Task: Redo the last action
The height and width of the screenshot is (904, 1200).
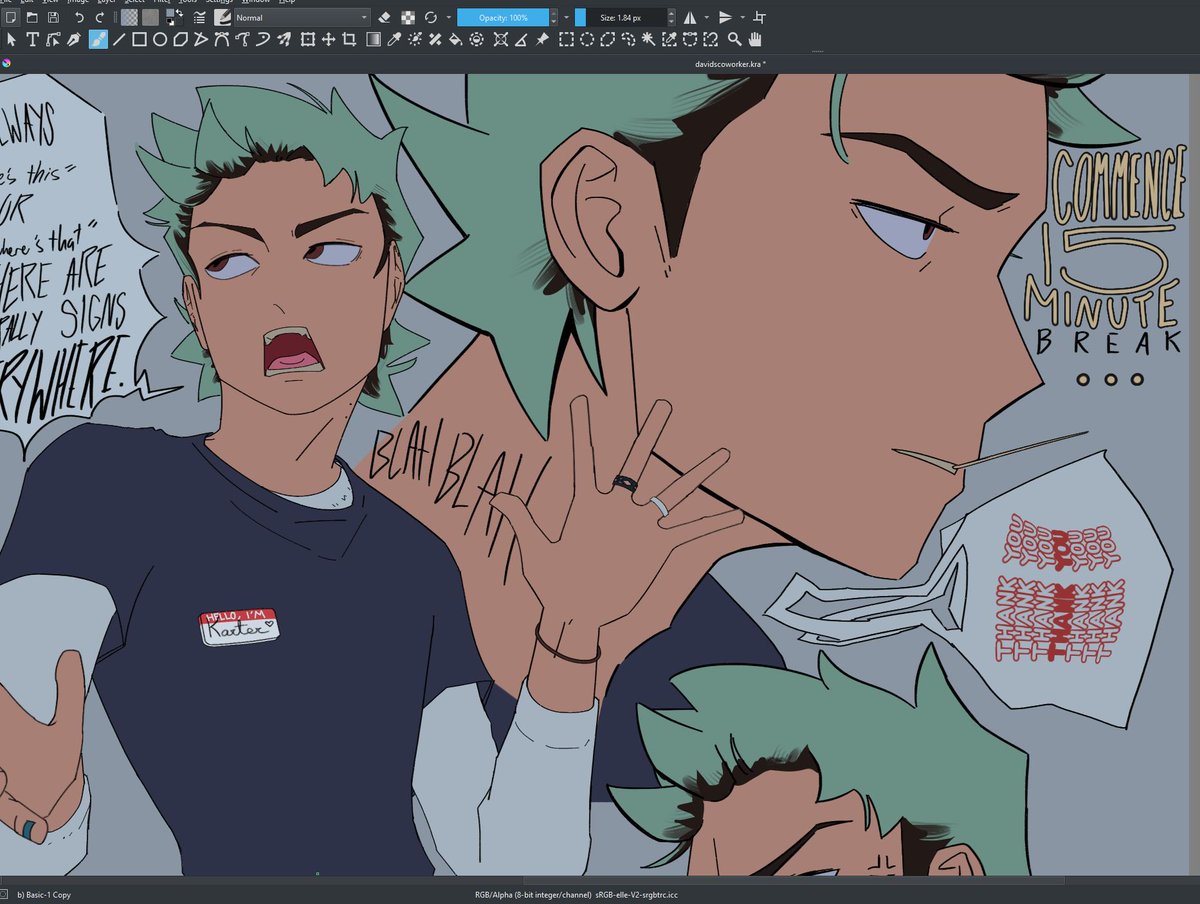Action: click(x=100, y=17)
